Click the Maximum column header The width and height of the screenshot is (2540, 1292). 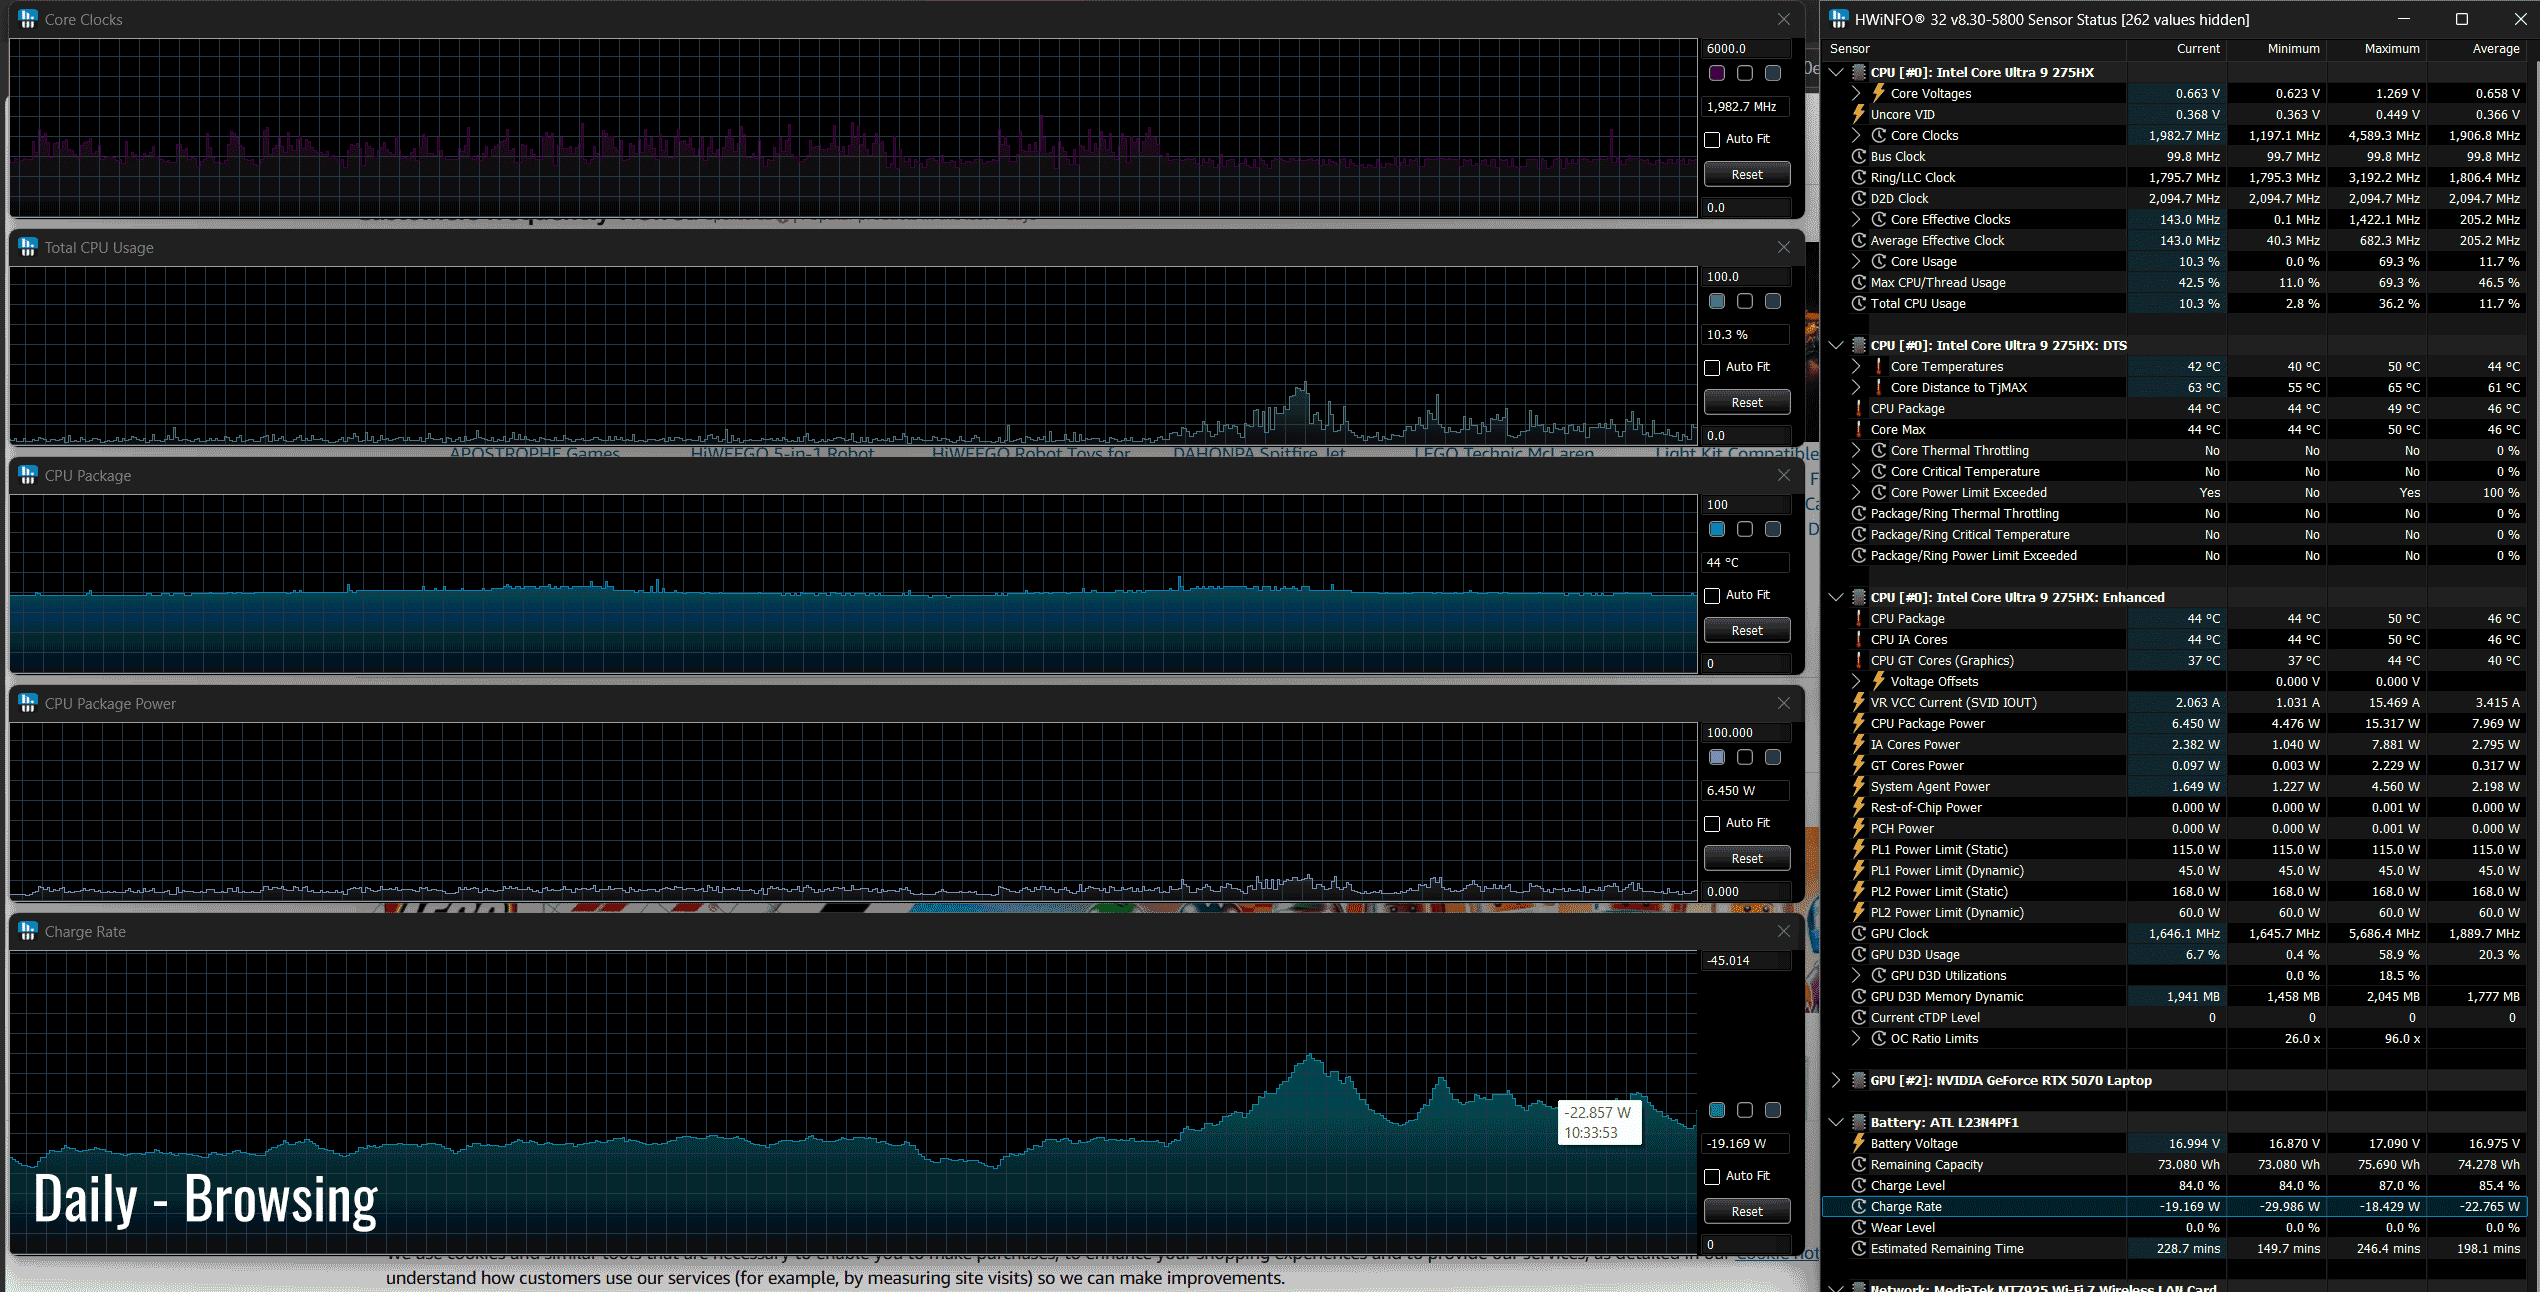click(2391, 48)
